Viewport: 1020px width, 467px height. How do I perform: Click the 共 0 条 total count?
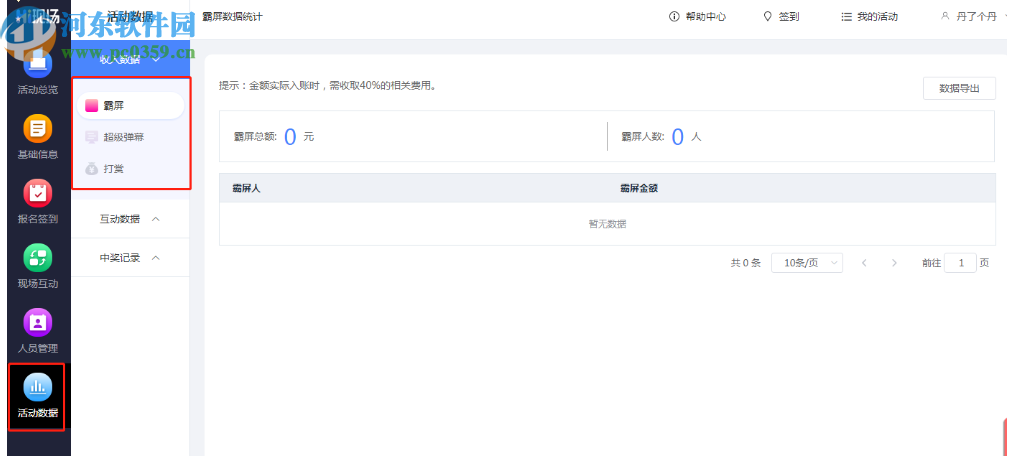click(745, 263)
